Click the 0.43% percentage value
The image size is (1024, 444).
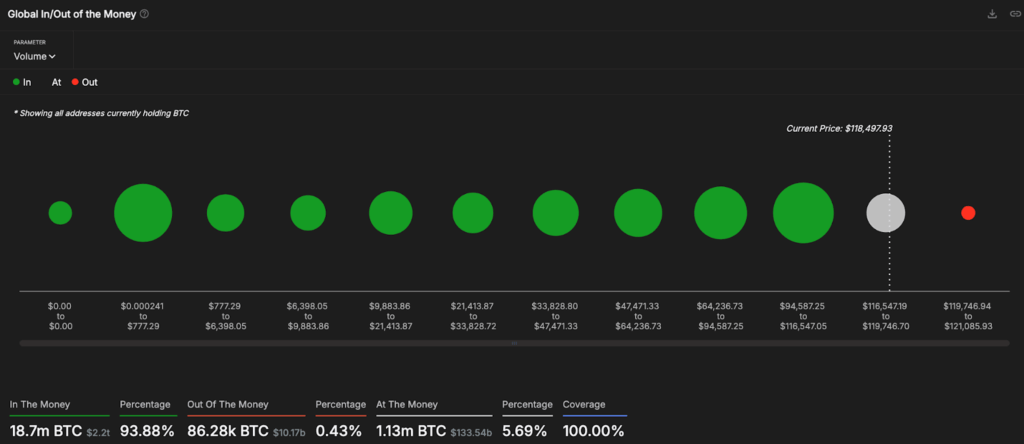pyautogui.click(x=338, y=431)
